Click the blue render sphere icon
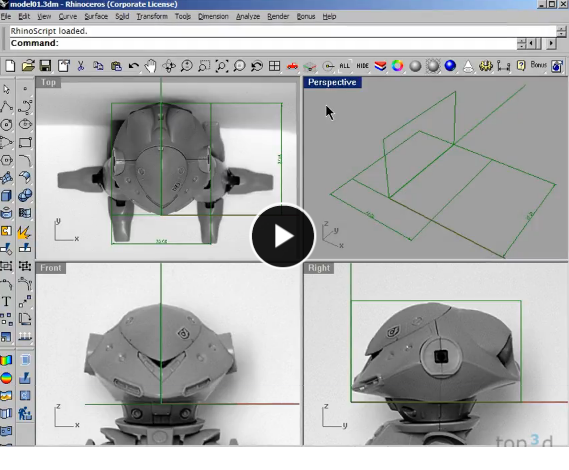569x470 pixels. tap(450, 66)
